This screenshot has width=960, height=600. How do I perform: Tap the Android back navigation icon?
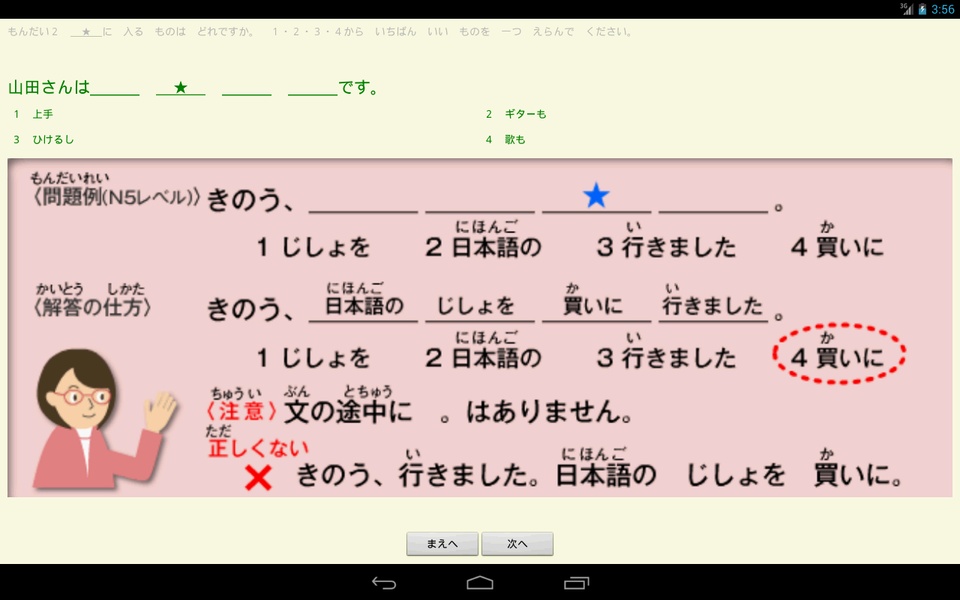(384, 583)
